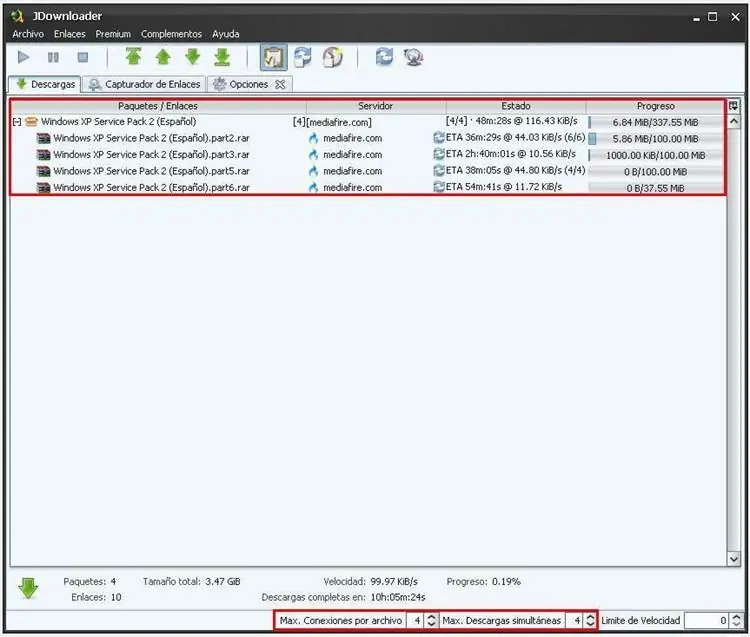Sort by Estado column header

(516, 106)
